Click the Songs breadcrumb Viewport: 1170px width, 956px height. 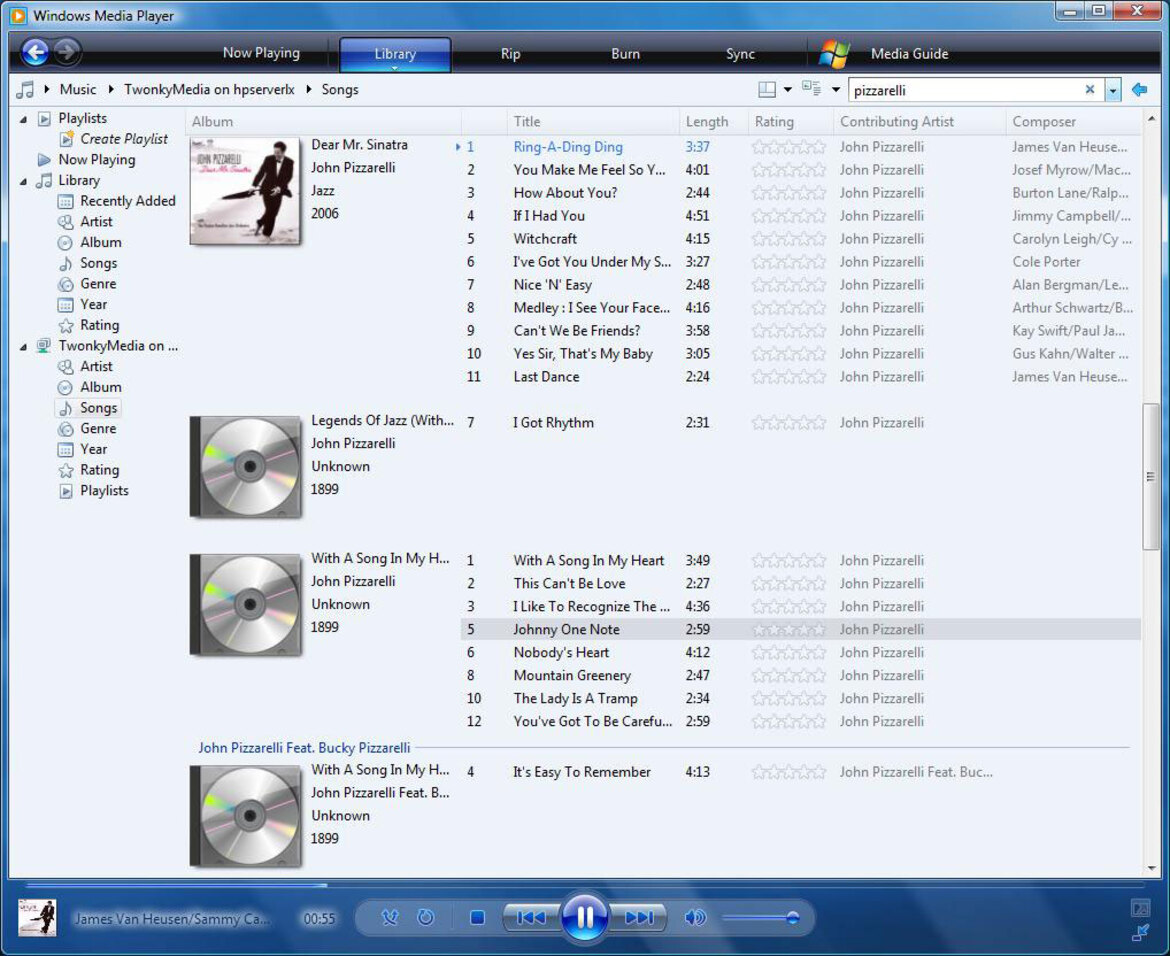click(x=340, y=90)
